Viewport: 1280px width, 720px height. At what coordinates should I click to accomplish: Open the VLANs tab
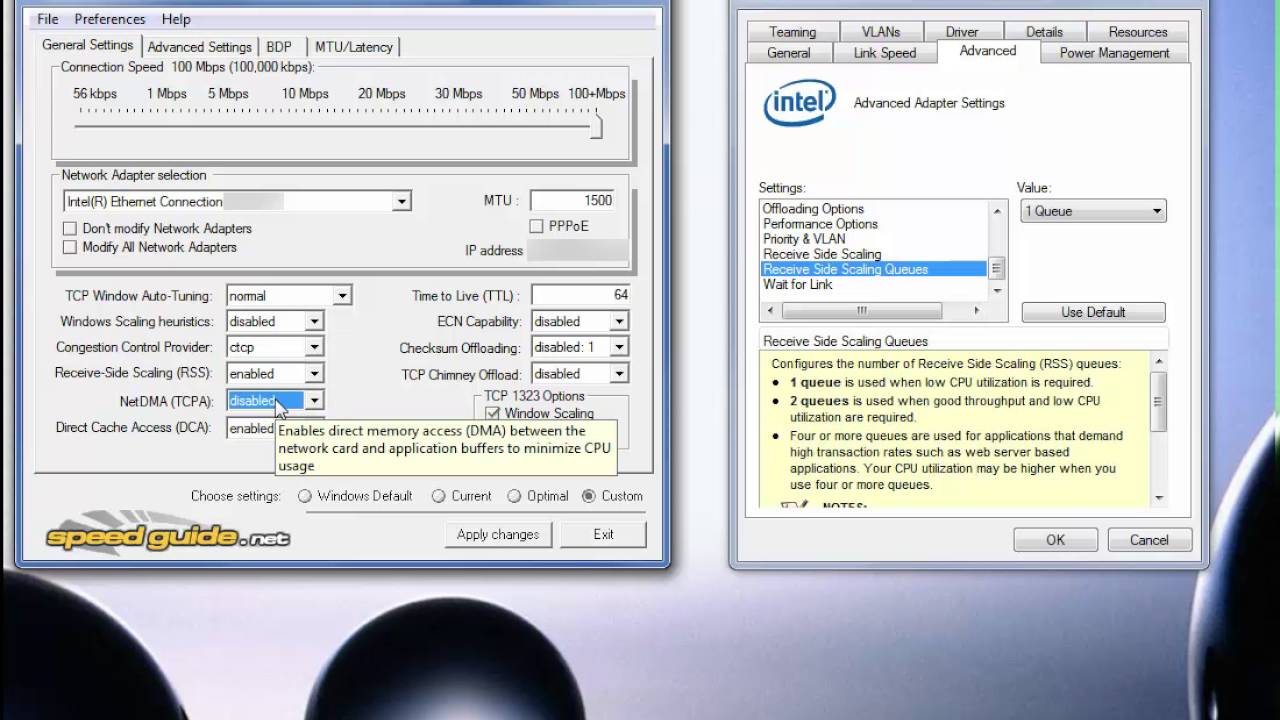(881, 32)
